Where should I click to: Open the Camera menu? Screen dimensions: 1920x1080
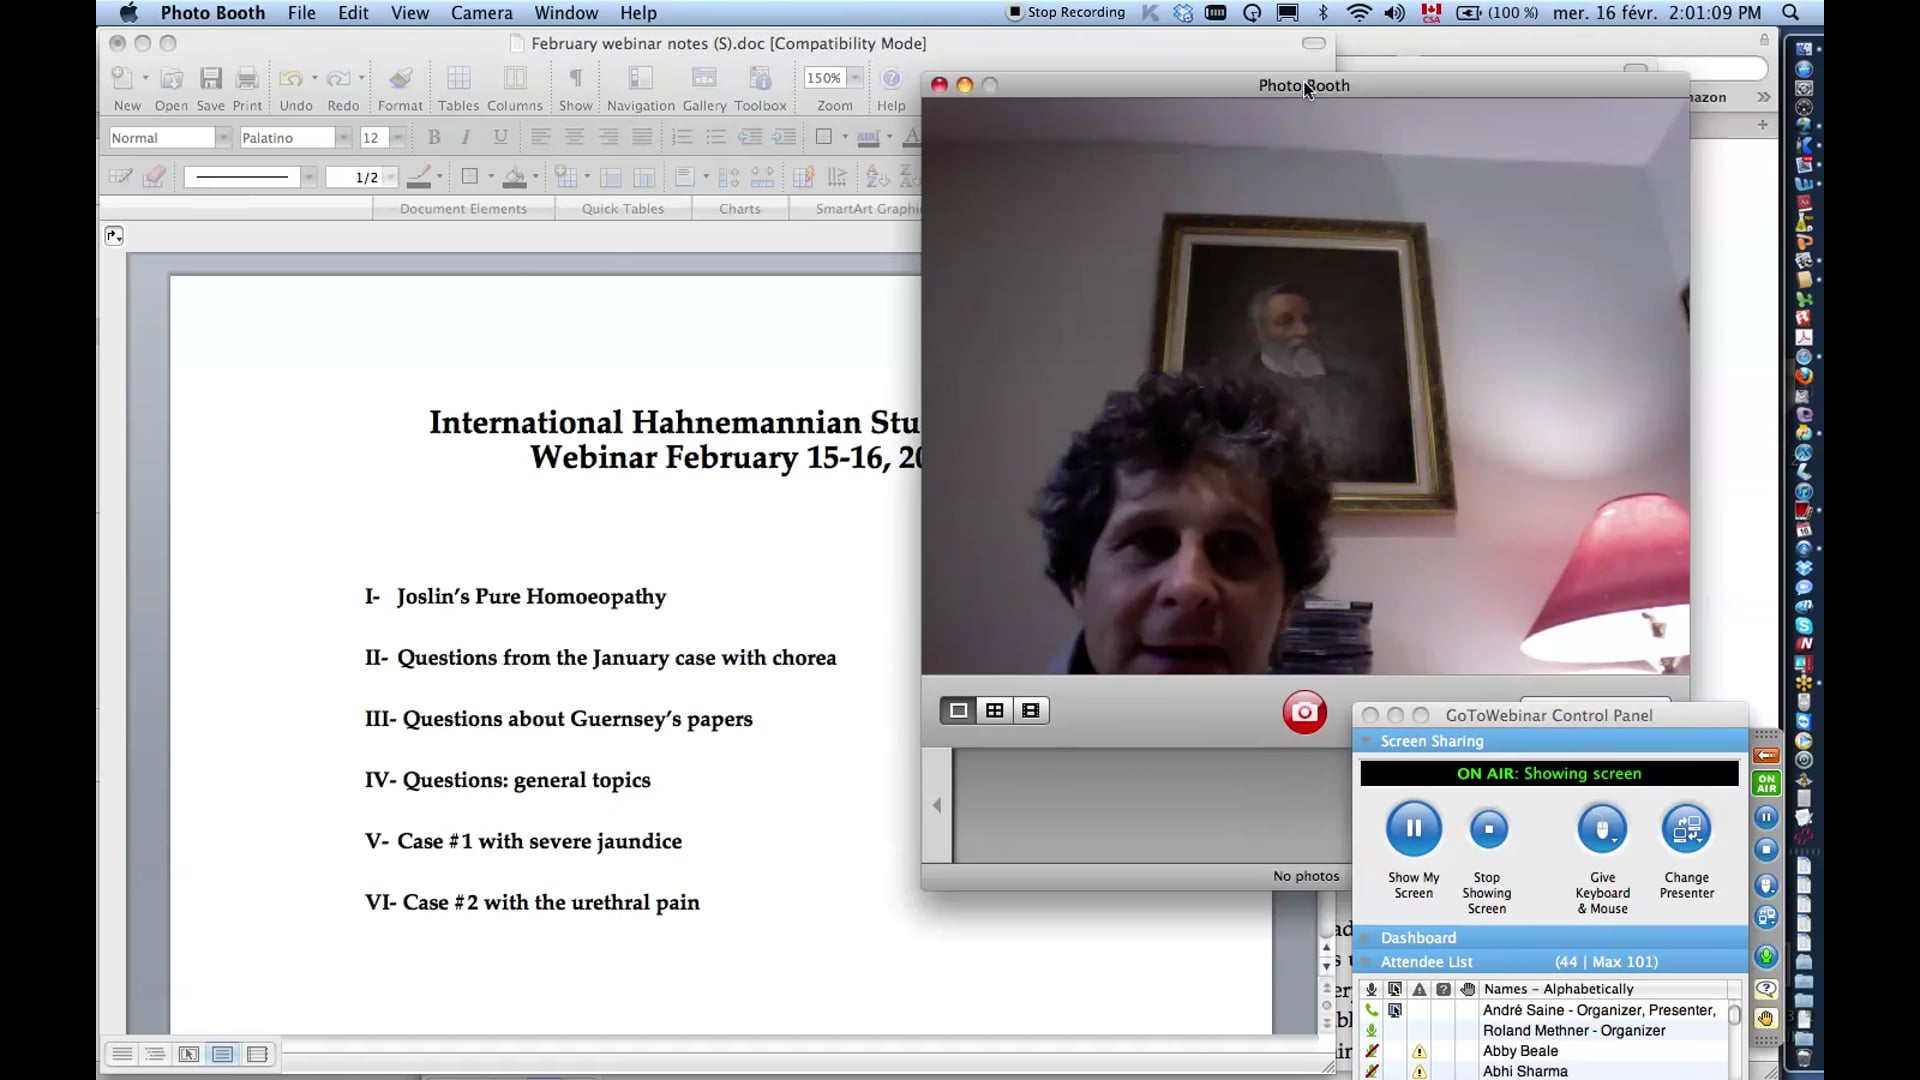point(481,13)
